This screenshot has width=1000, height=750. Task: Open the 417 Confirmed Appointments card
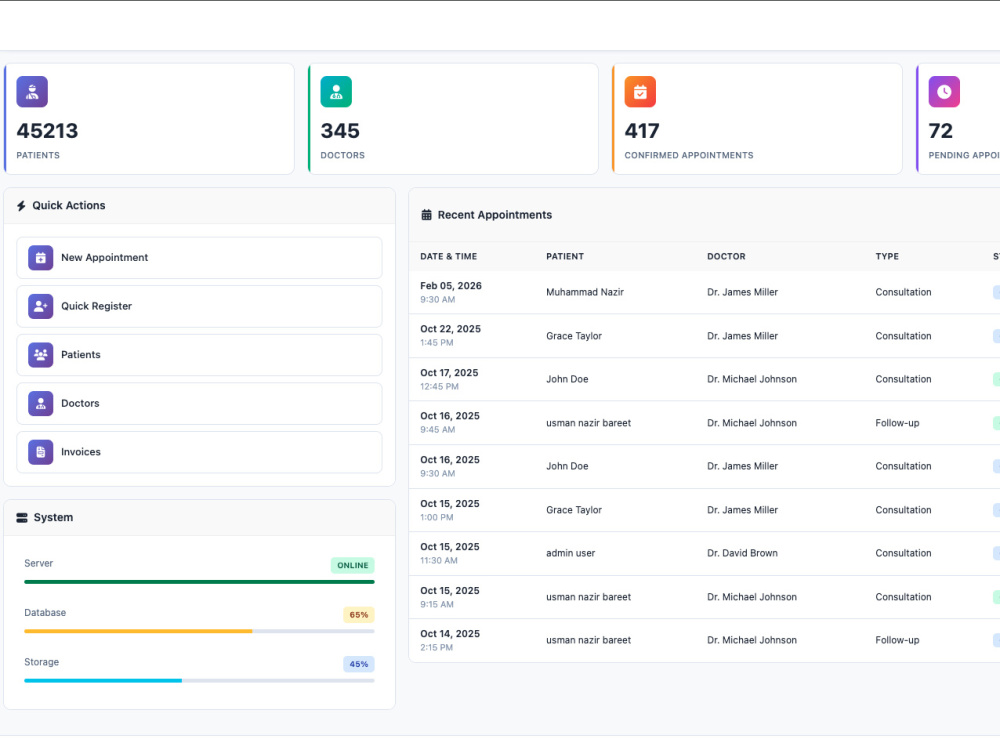click(x=758, y=119)
